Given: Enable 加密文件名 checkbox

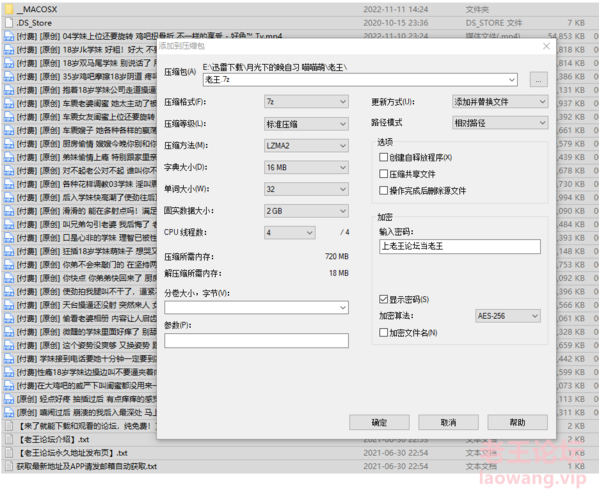Looking at the screenshot, I should (x=383, y=332).
